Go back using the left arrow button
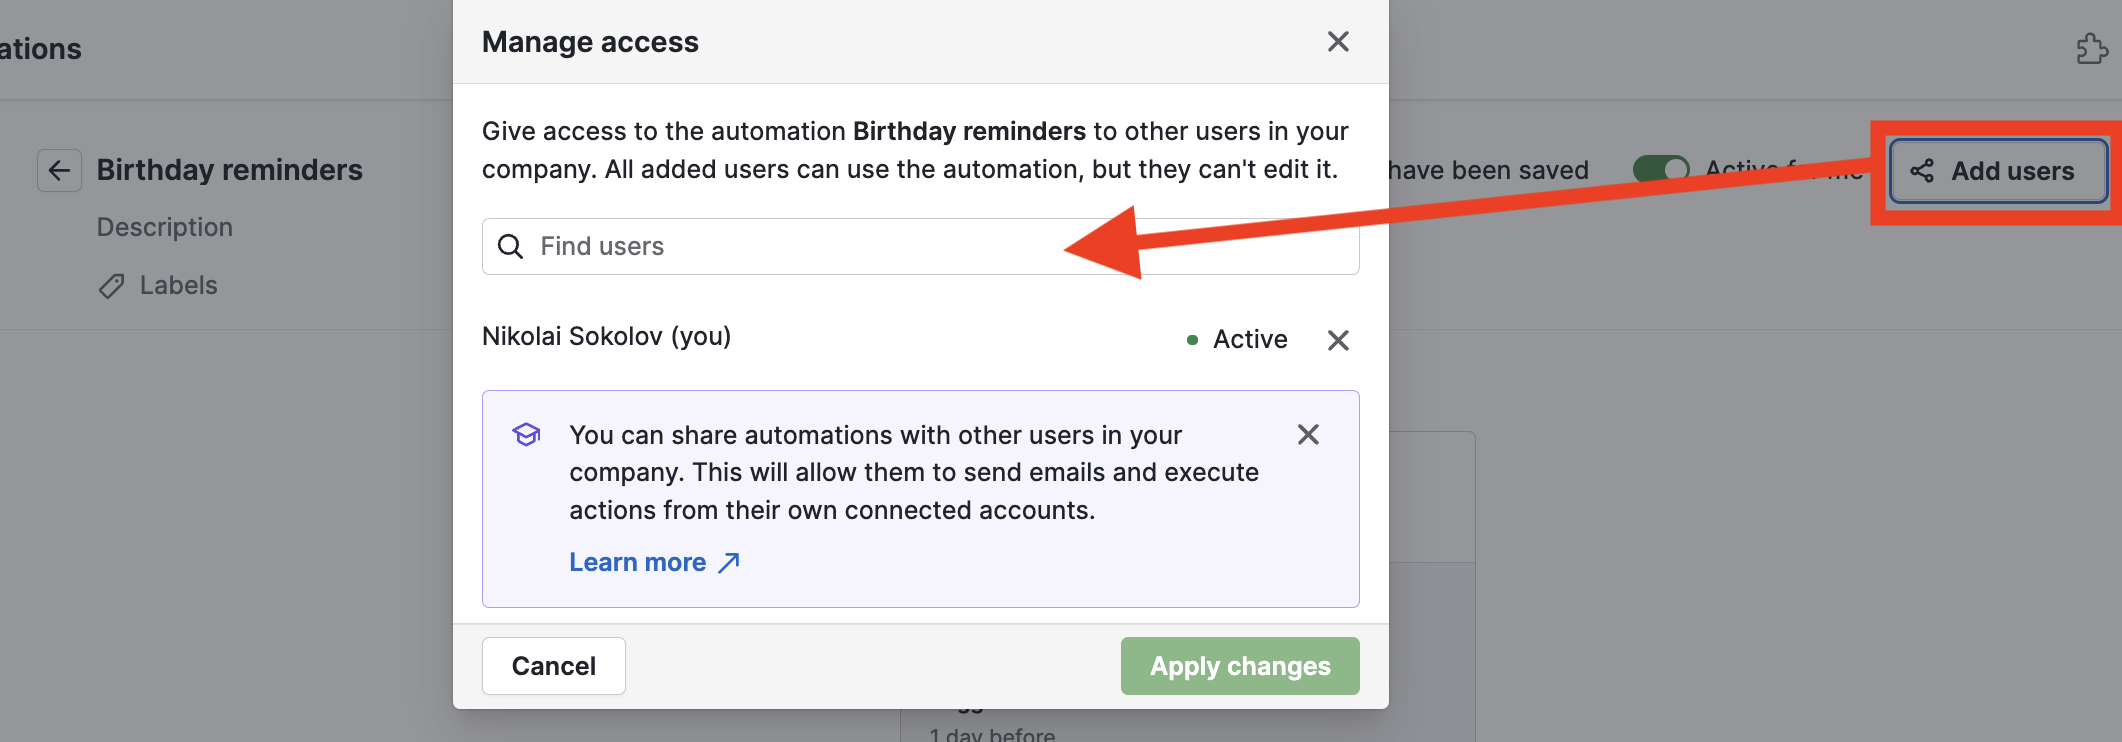Image resolution: width=2122 pixels, height=742 pixels. pos(59,170)
